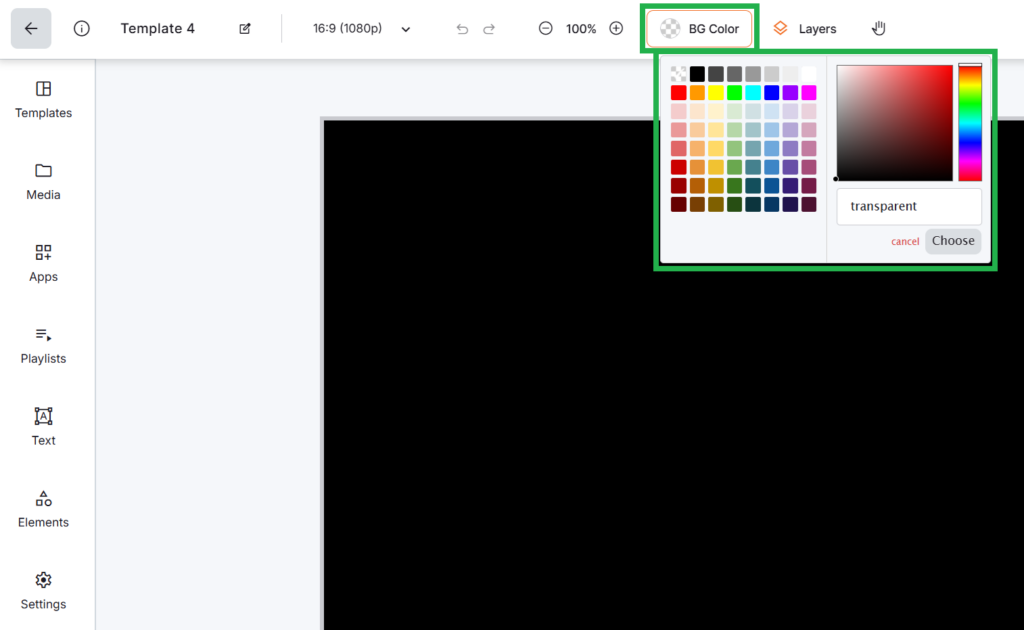Navigate back using the arrow button
This screenshot has height=630, width=1024.
point(31,28)
